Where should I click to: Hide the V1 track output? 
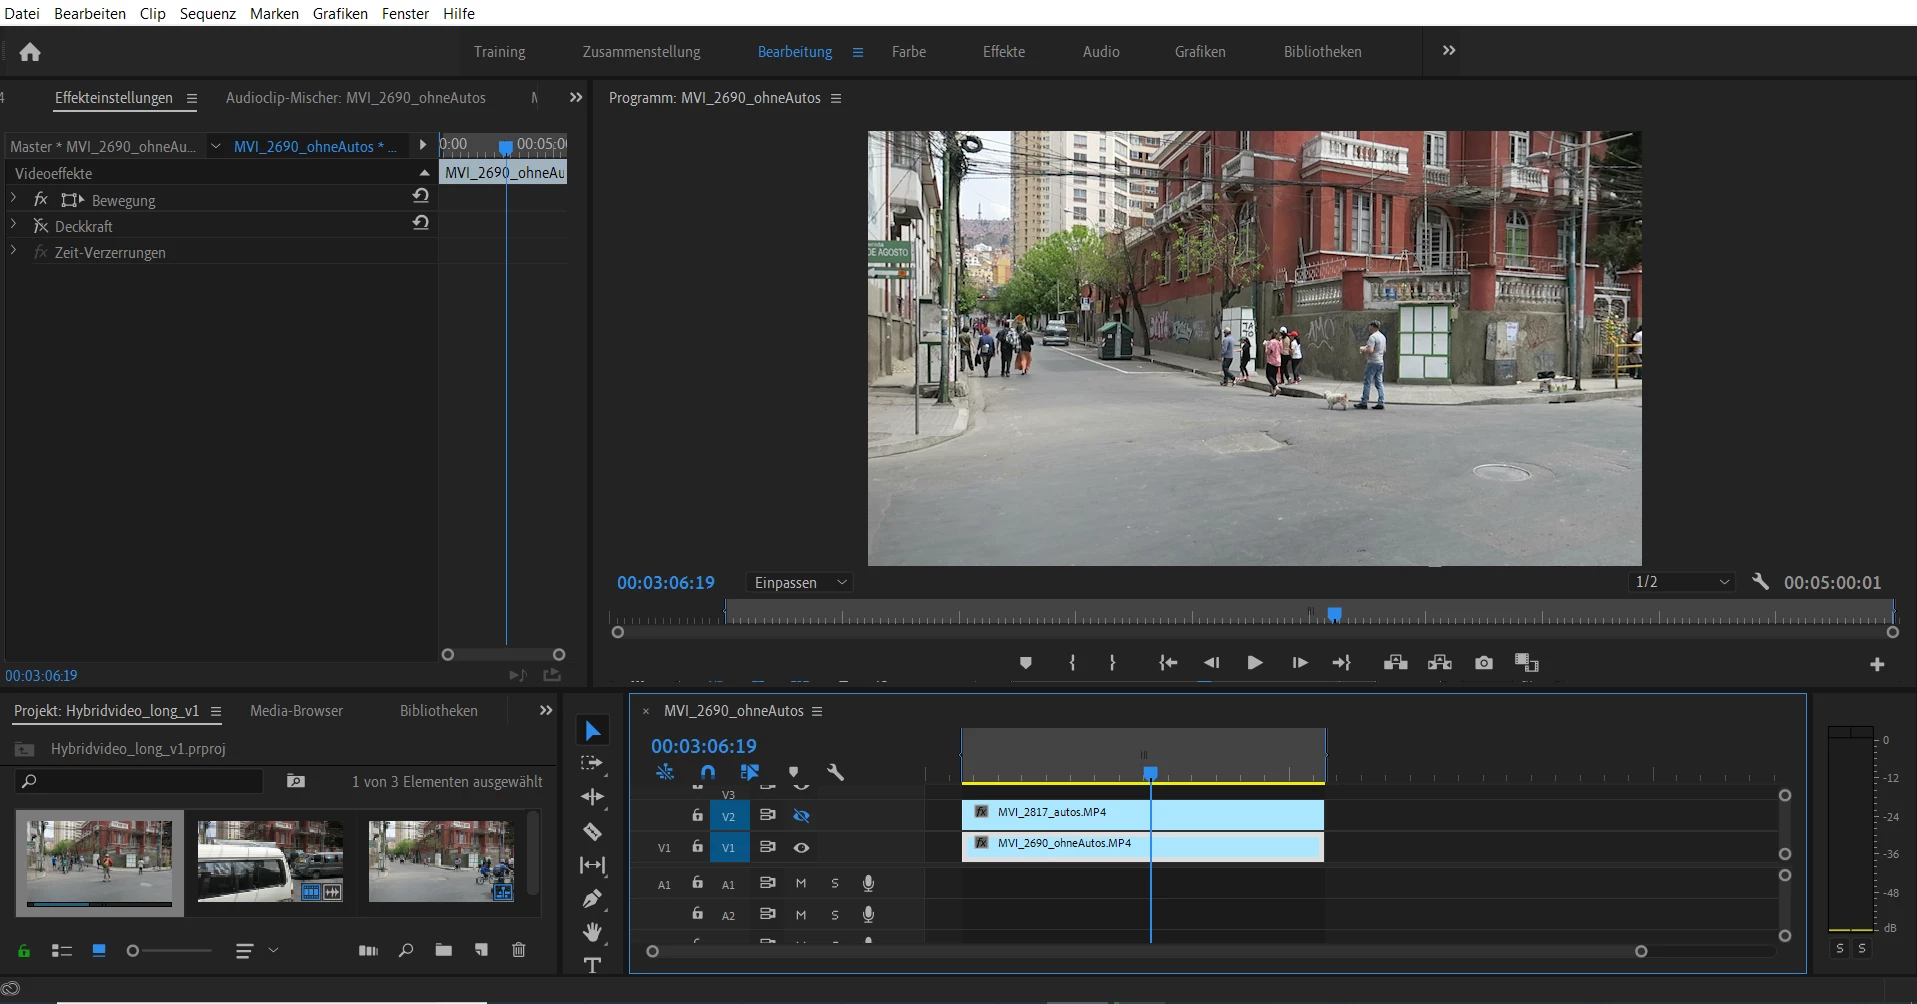coord(801,848)
